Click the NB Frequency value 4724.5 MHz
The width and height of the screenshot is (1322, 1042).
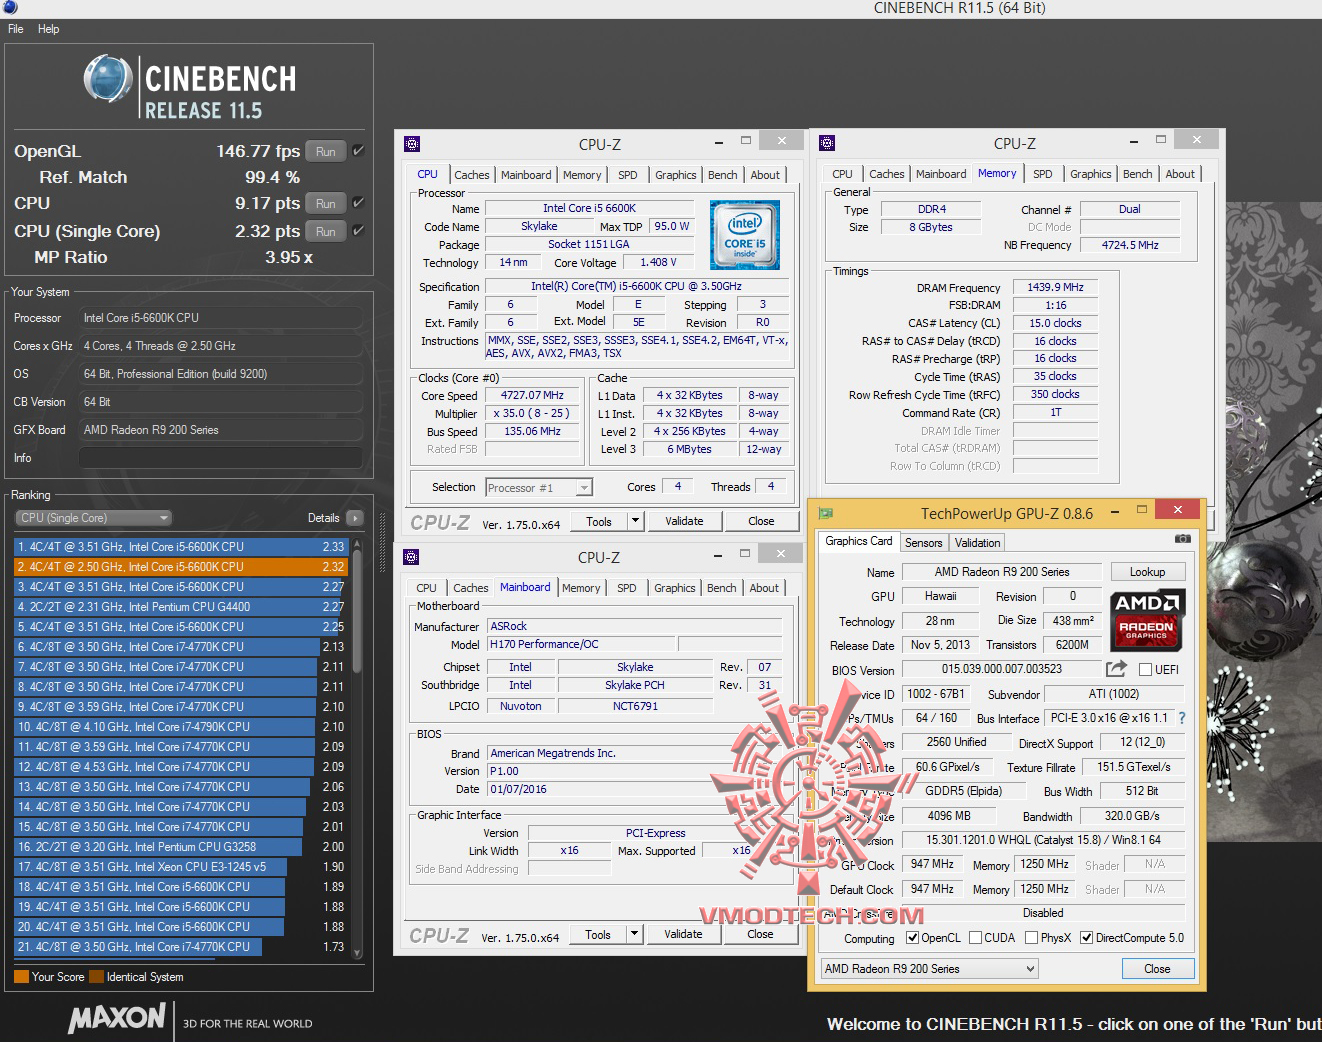1129,245
